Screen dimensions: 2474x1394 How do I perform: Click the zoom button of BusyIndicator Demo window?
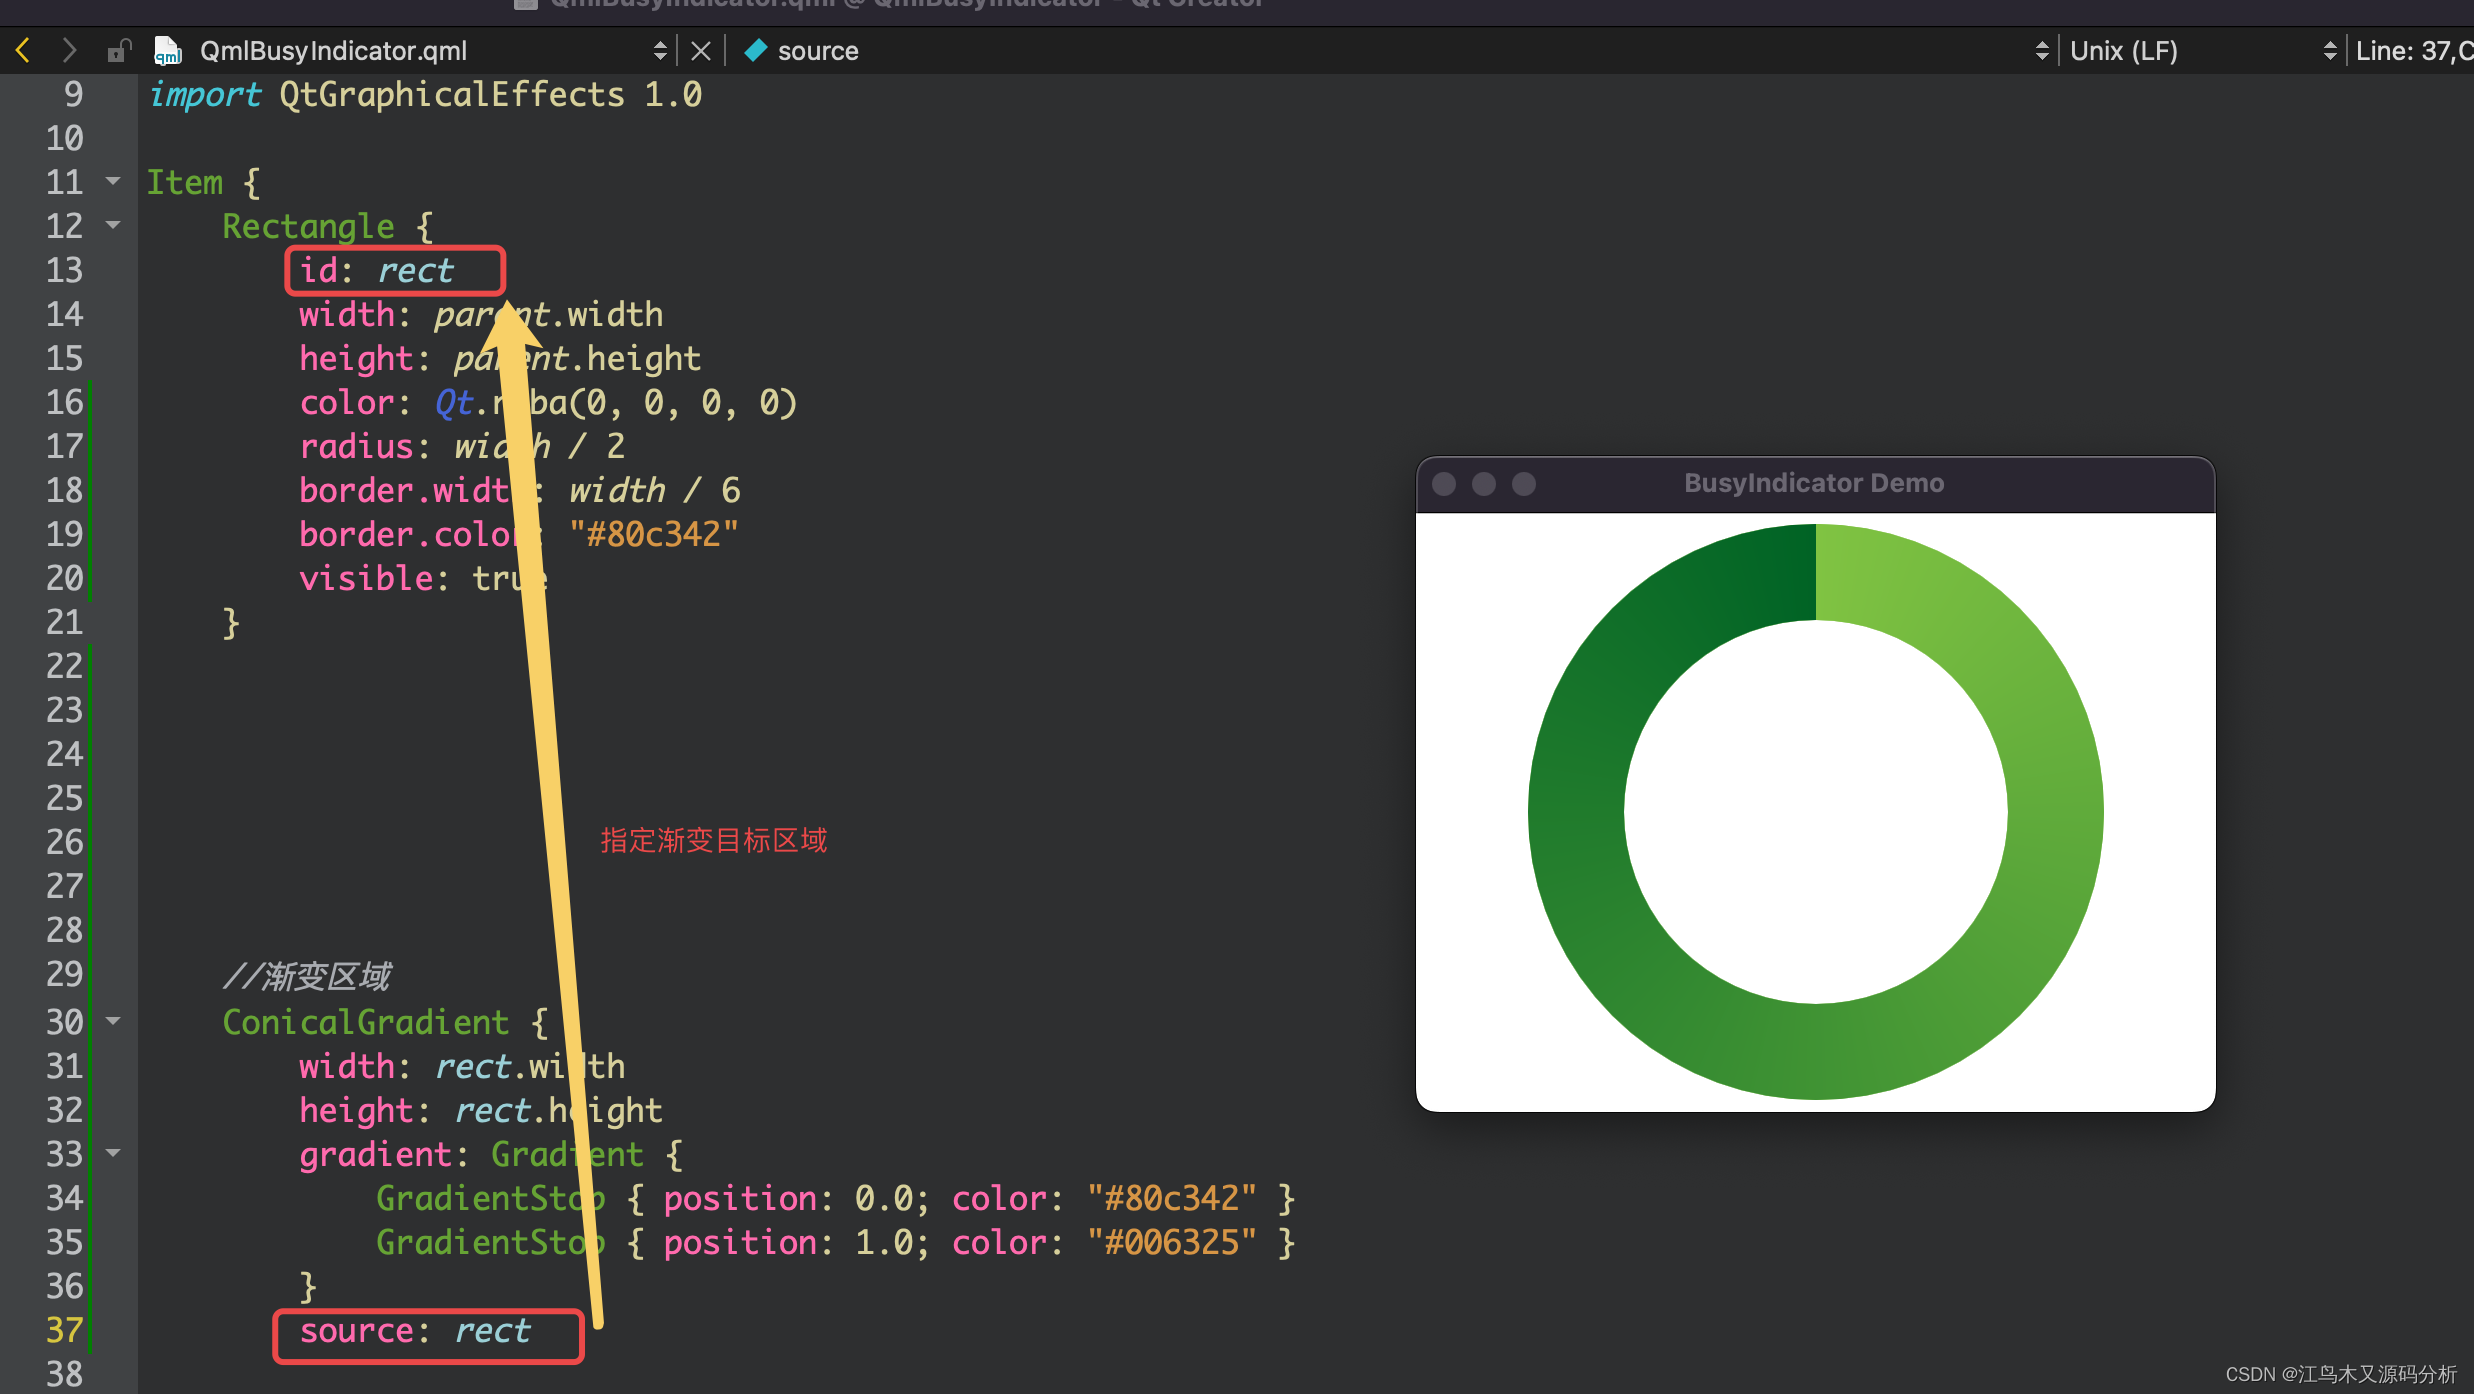tap(1524, 484)
